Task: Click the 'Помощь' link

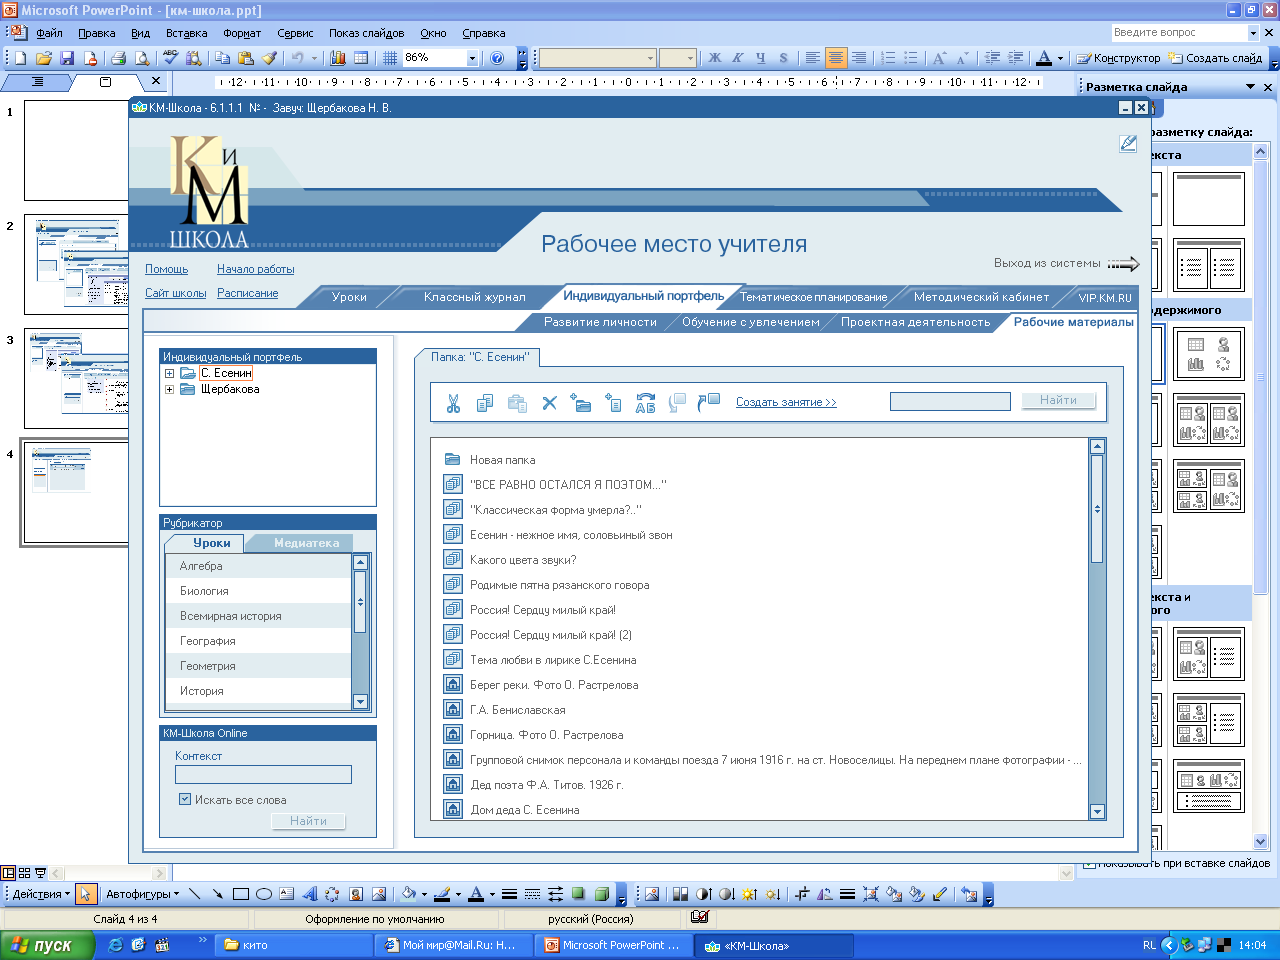Action: 166,269
